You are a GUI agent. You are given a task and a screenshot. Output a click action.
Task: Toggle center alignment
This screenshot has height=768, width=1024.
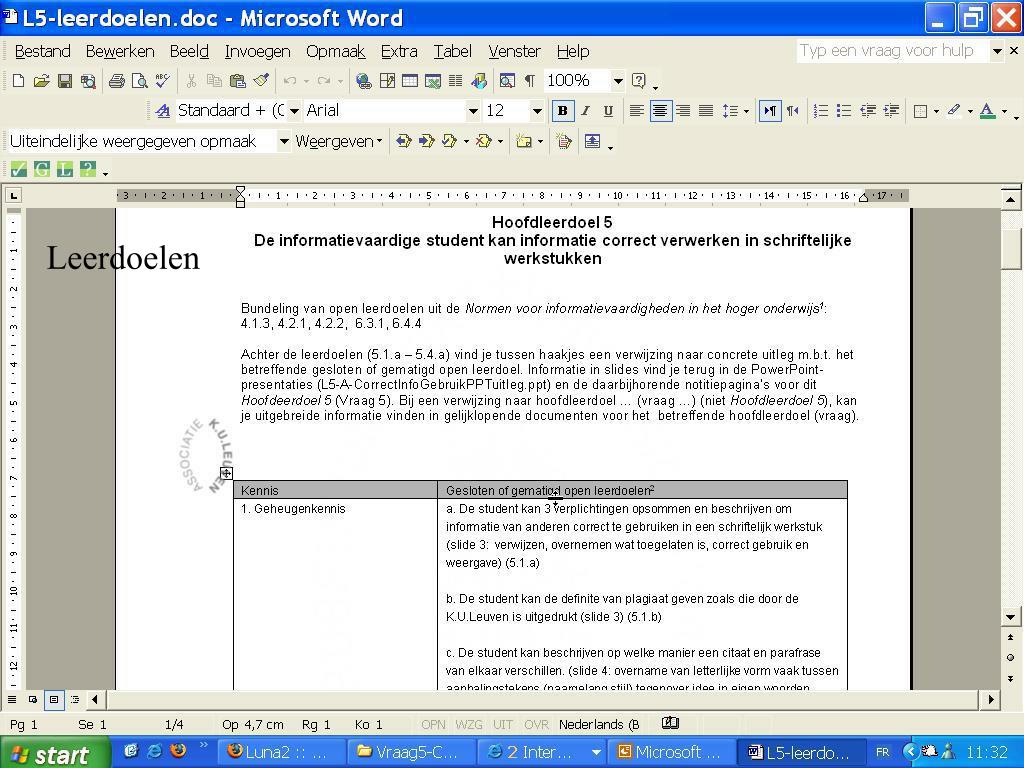pos(660,111)
